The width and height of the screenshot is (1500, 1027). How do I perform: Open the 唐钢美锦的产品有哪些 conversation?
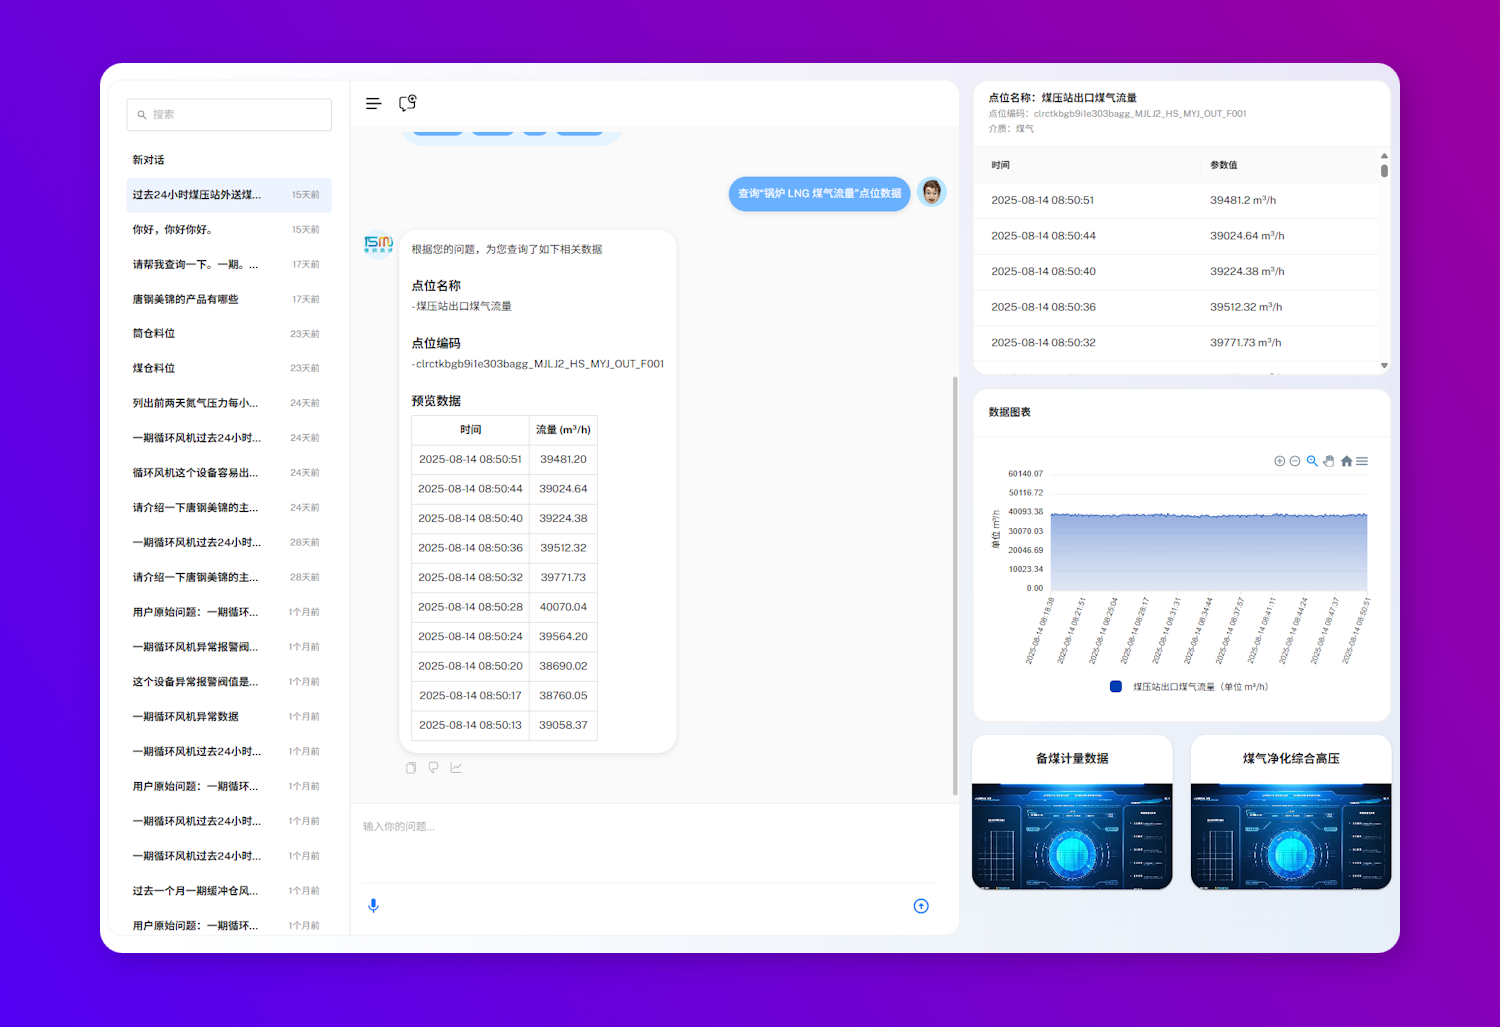coord(229,299)
